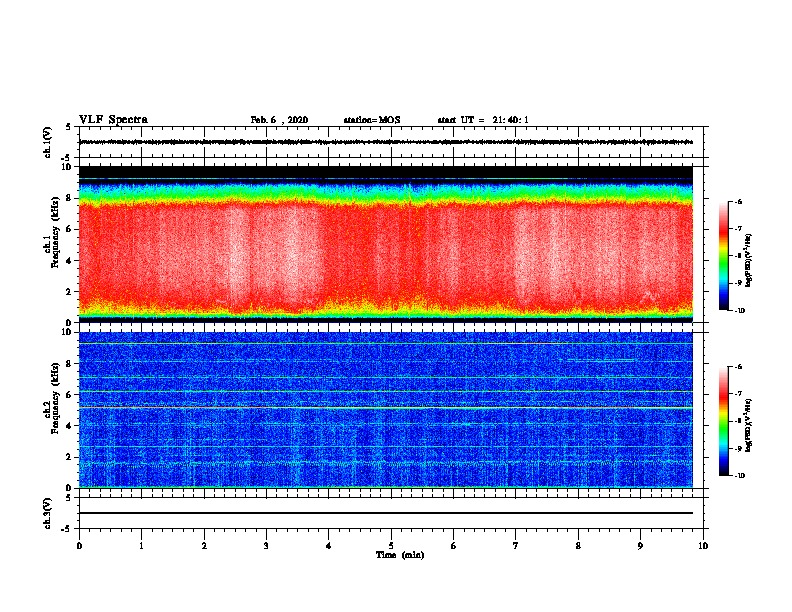Click time axis tick label "1"
Viewport: 792px width, 612px height.
tap(141, 546)
